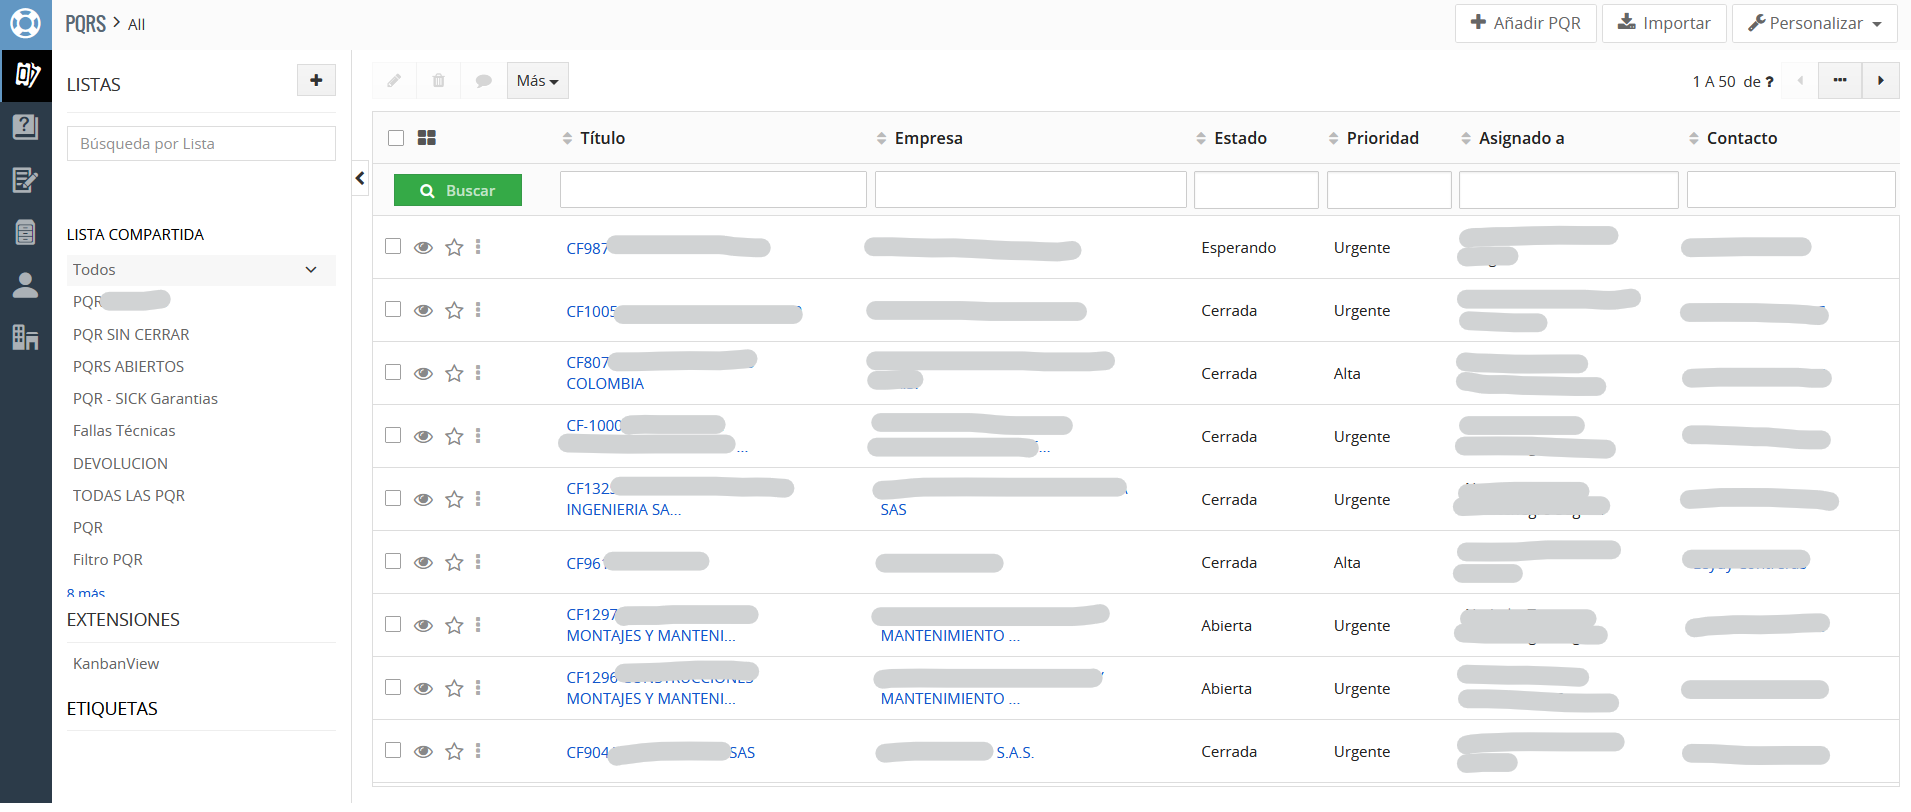Select the Filtro PQR list
1911x812 pixels.
(108, 559)
